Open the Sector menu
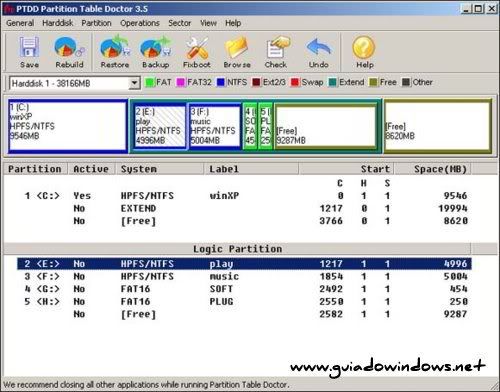This screenshot has height=392, width=500. pos(179,23)
